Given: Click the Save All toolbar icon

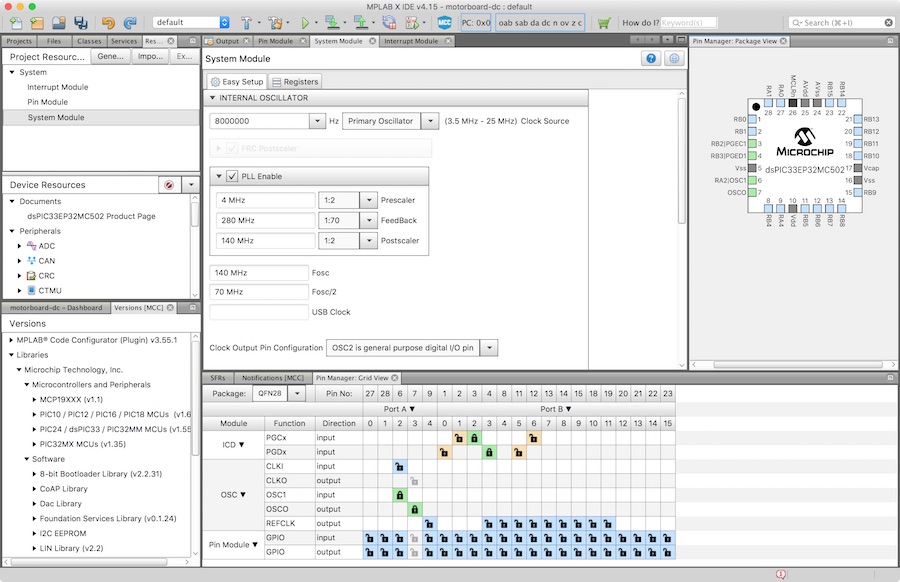Looking at the screenshot, I should pos(80,23).
